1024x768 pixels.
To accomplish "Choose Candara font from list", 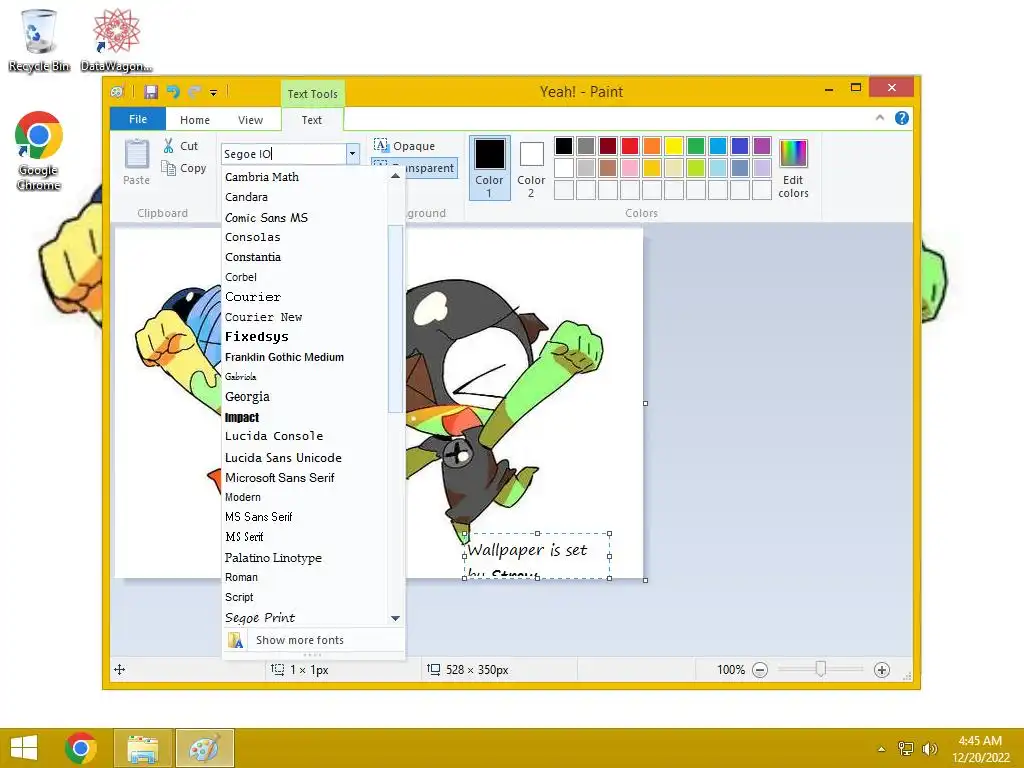I will click(x=304, y=197).
